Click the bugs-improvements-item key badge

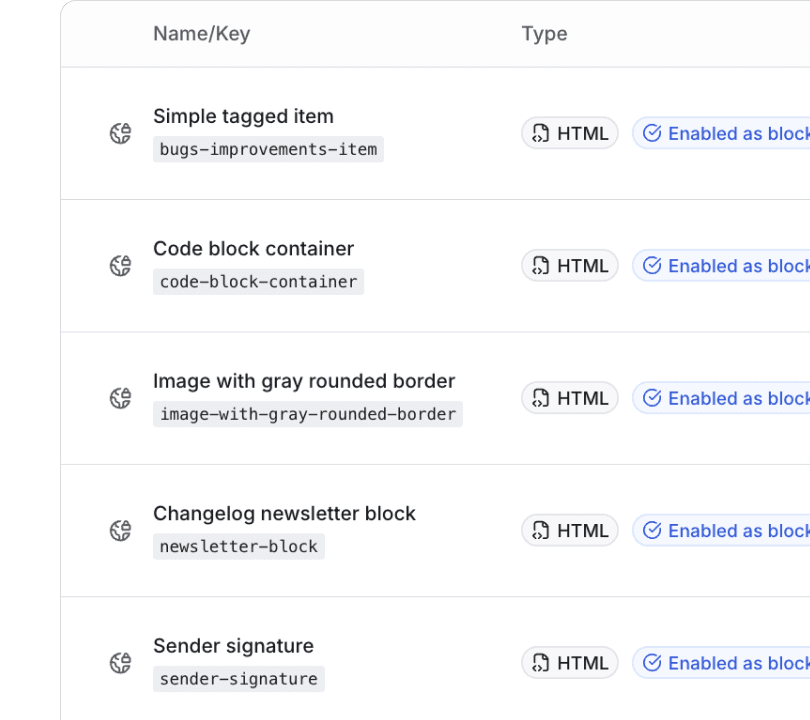[268, 149]
